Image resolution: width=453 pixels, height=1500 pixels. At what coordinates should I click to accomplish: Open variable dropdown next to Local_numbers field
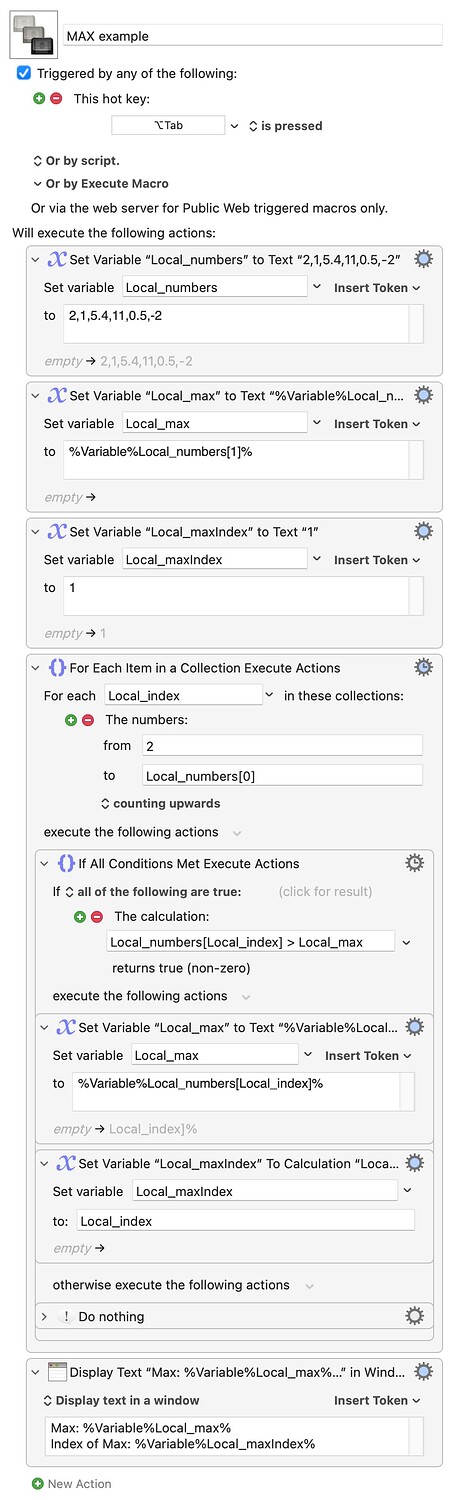[316, 287]
